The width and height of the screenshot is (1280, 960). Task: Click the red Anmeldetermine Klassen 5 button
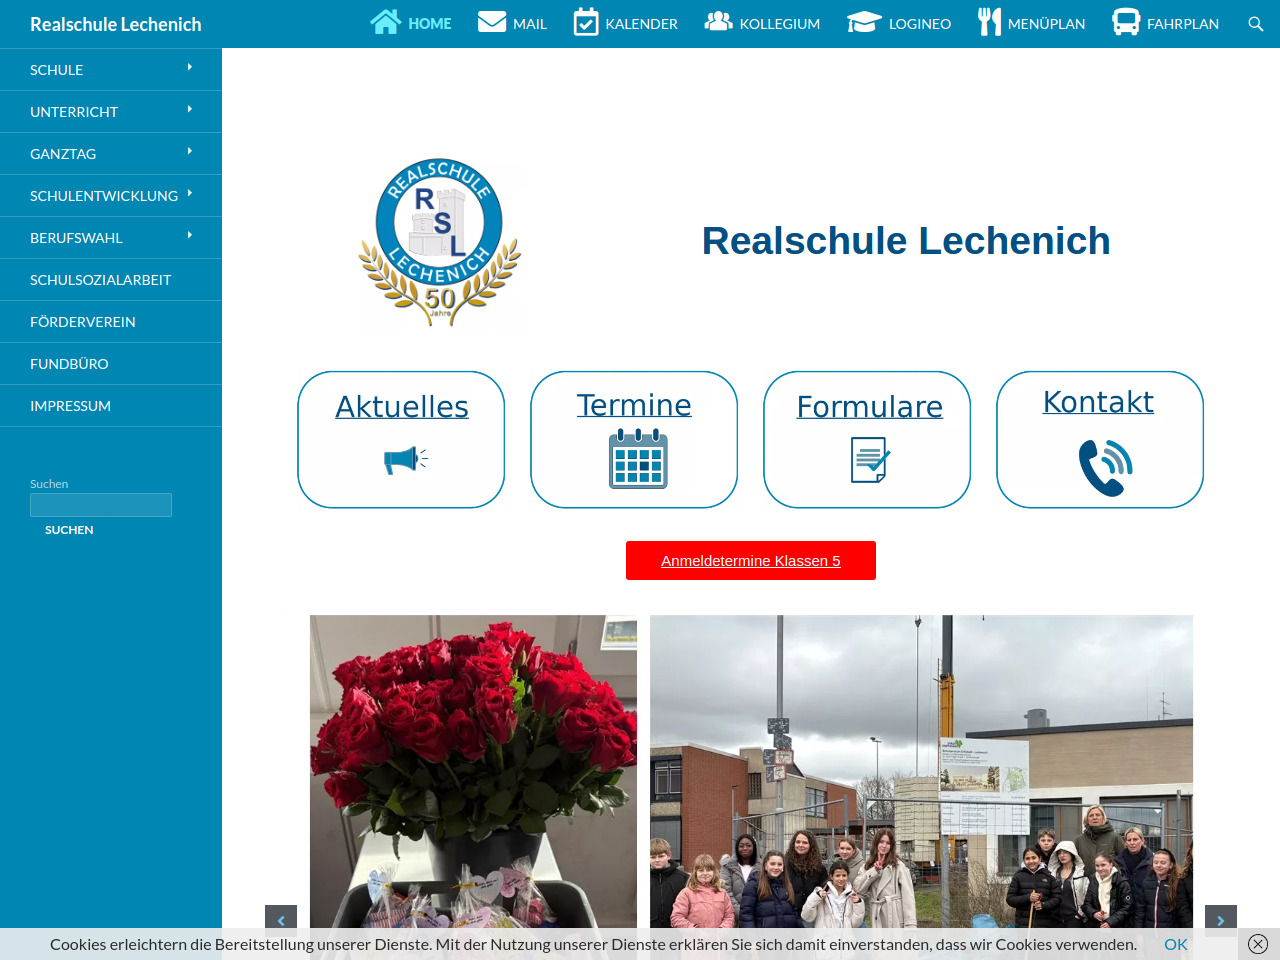point(750,561)
